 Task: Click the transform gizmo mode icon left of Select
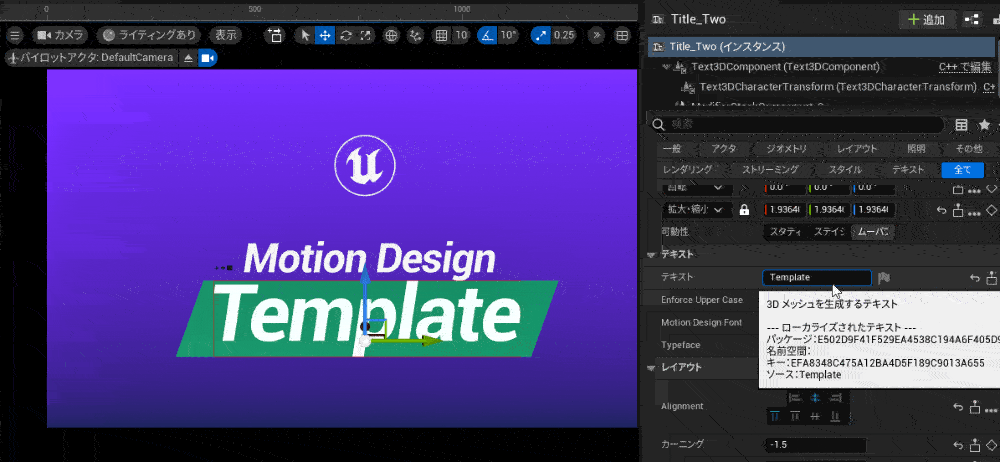coord(276,35)
